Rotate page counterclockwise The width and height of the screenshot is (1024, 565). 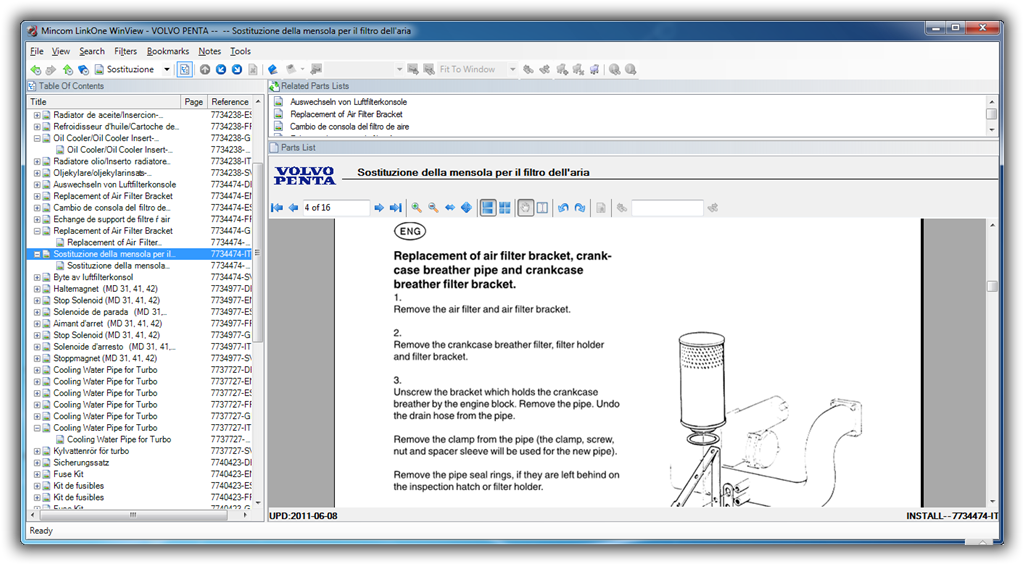click(x=563, y=208)
